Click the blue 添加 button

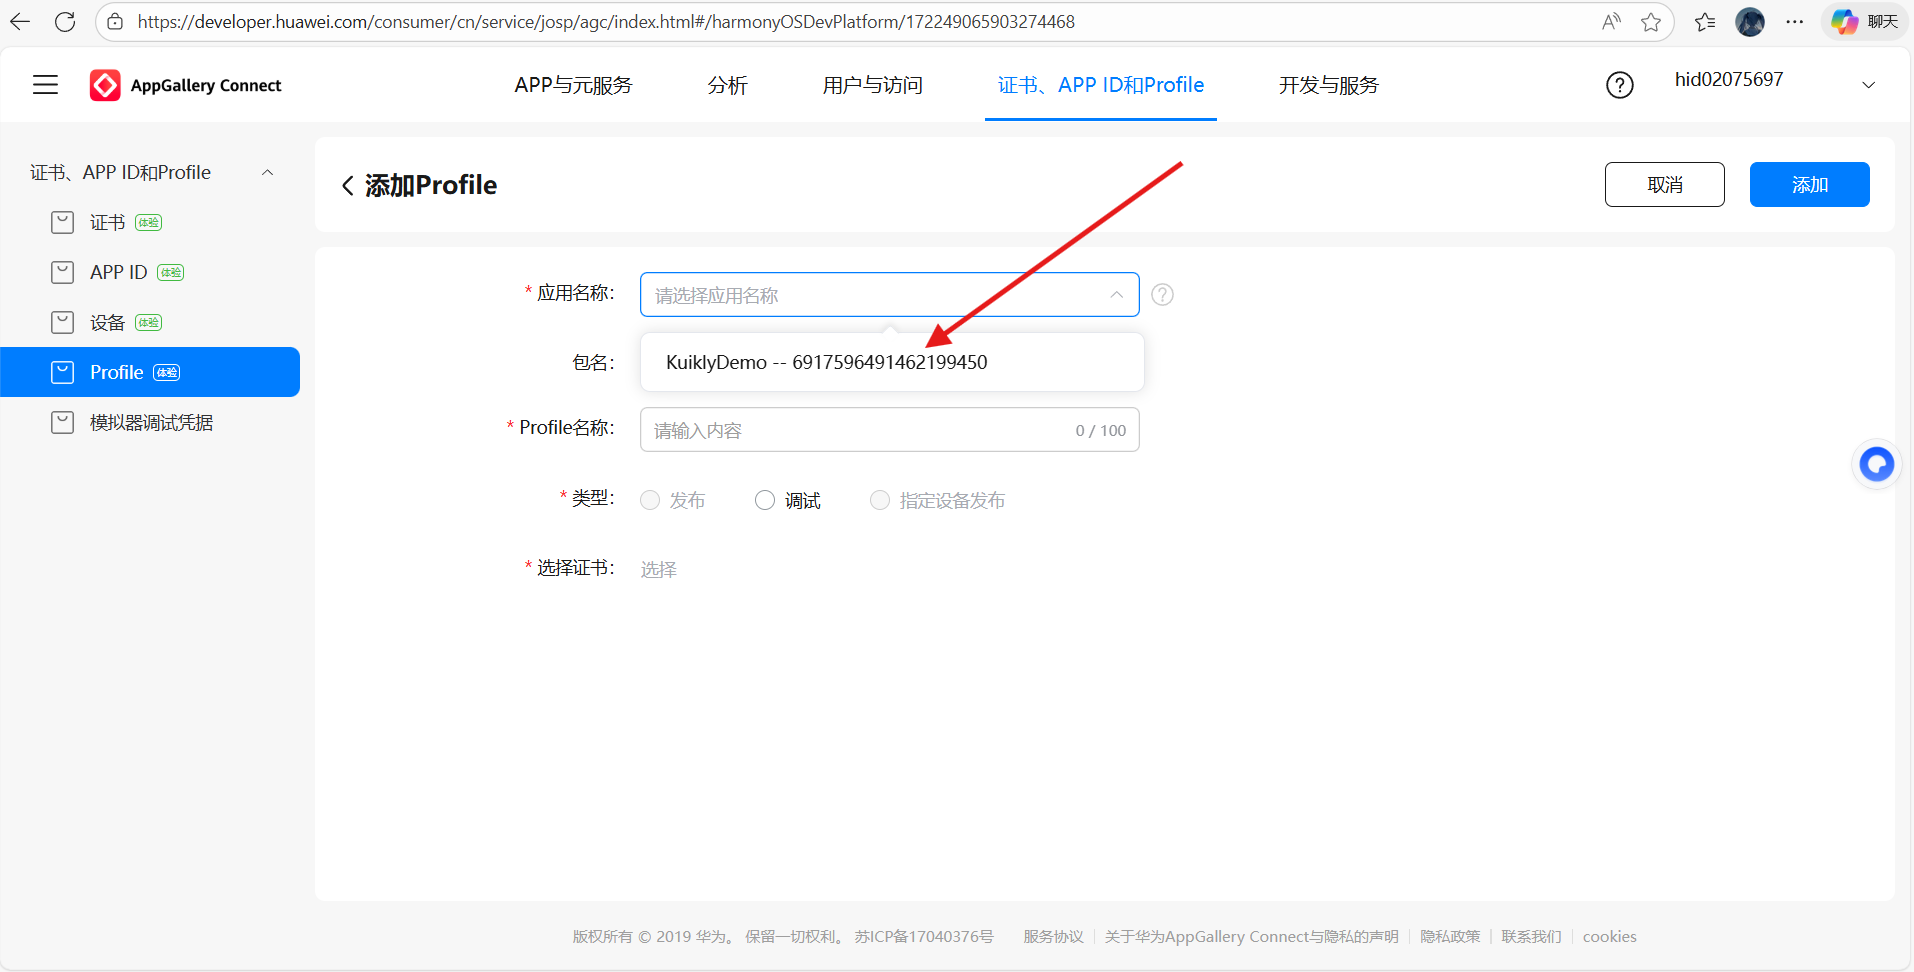[1809, 184]
